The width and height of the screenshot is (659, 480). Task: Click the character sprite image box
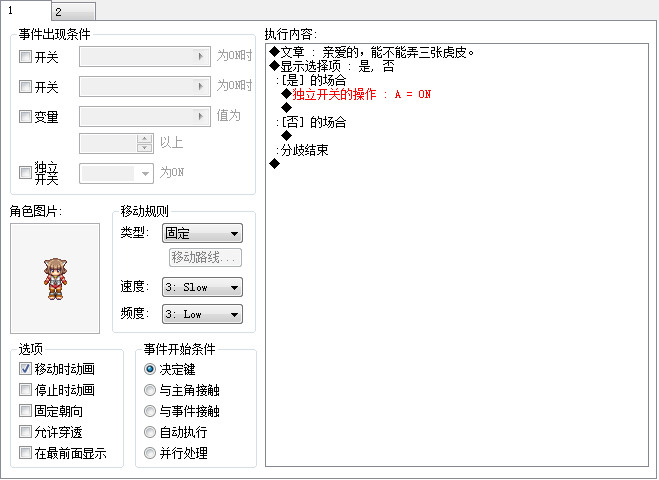pos(55,278)
